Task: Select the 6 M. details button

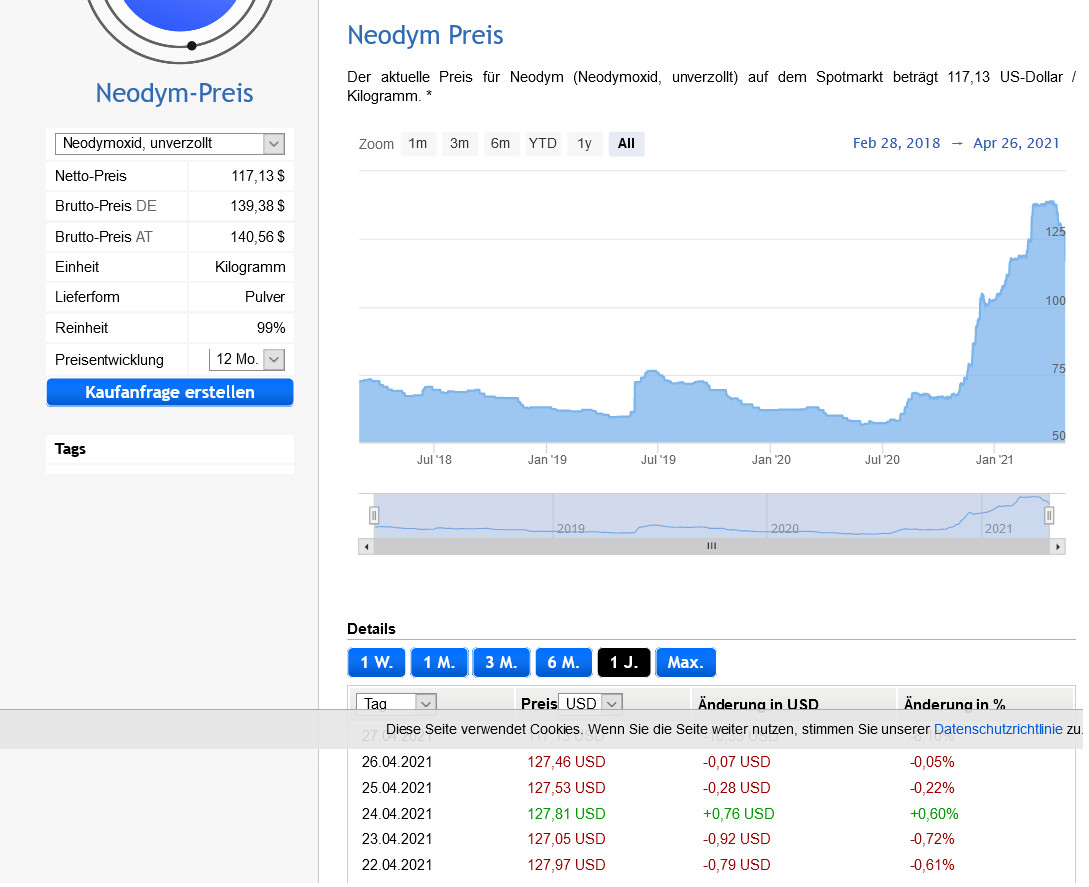Action: (x=564, y=663)
